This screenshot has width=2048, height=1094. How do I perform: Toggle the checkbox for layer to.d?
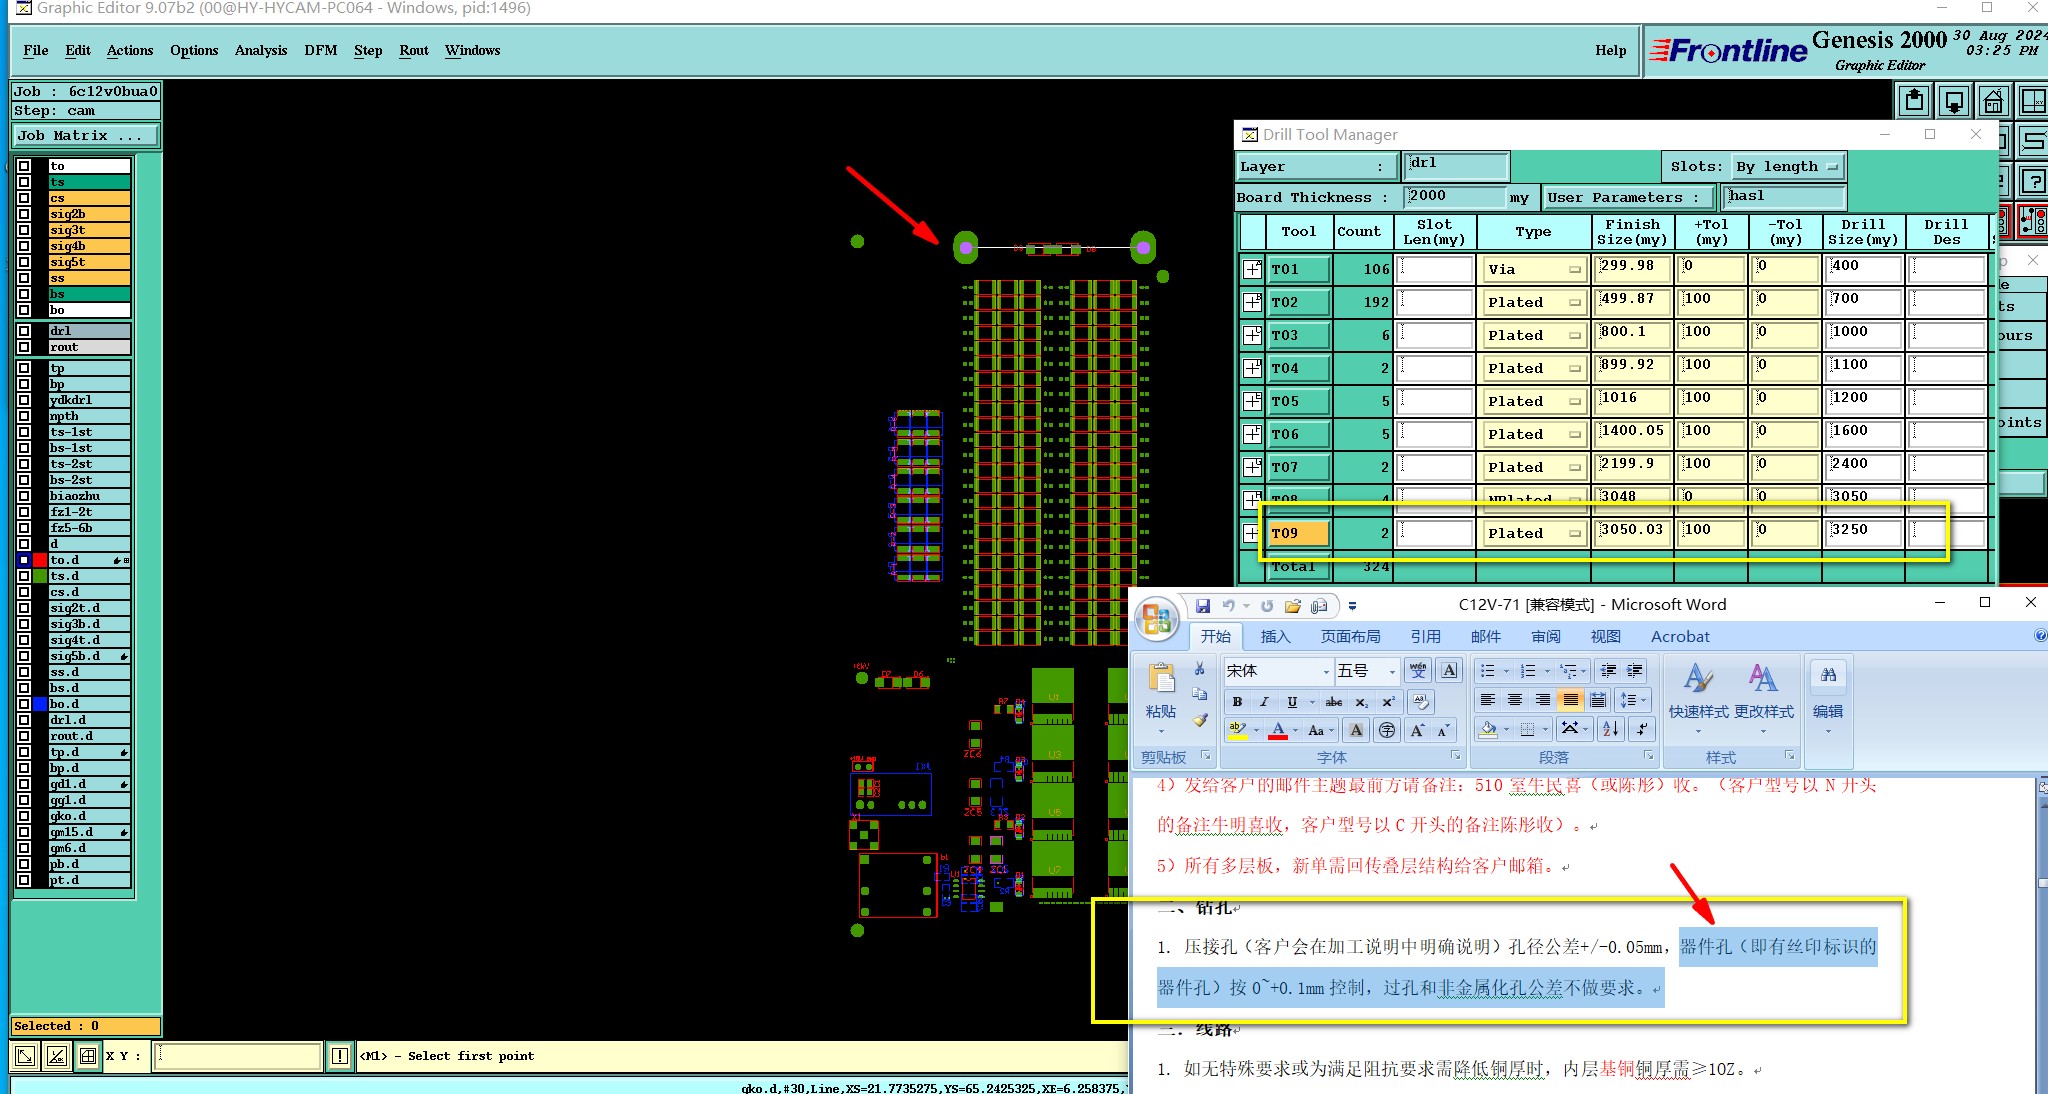point(24,560)
